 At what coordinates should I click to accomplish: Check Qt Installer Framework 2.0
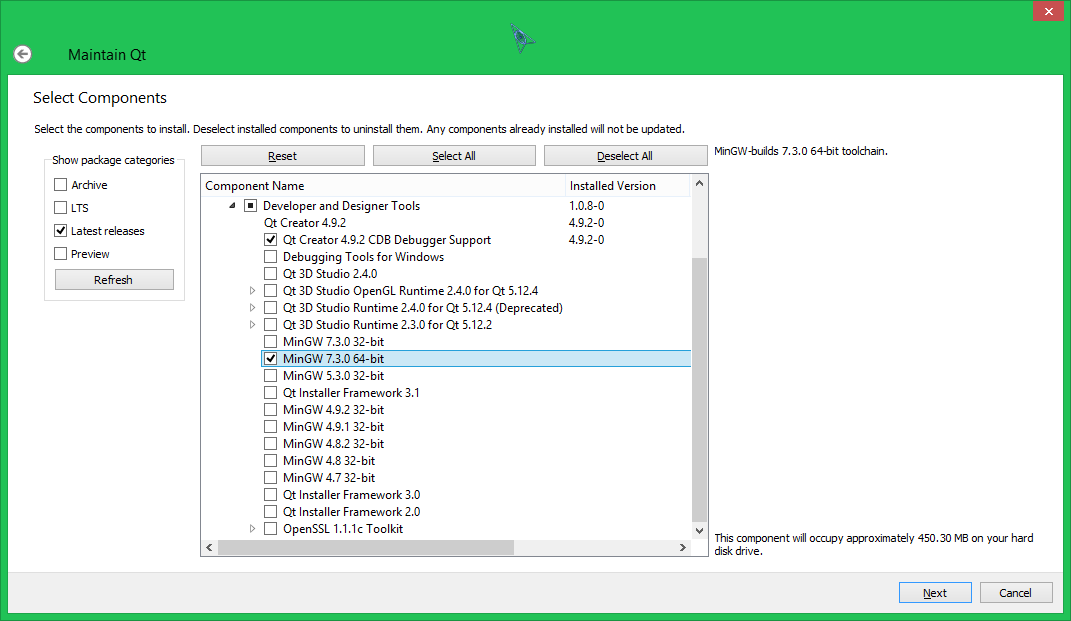(270, 512)
